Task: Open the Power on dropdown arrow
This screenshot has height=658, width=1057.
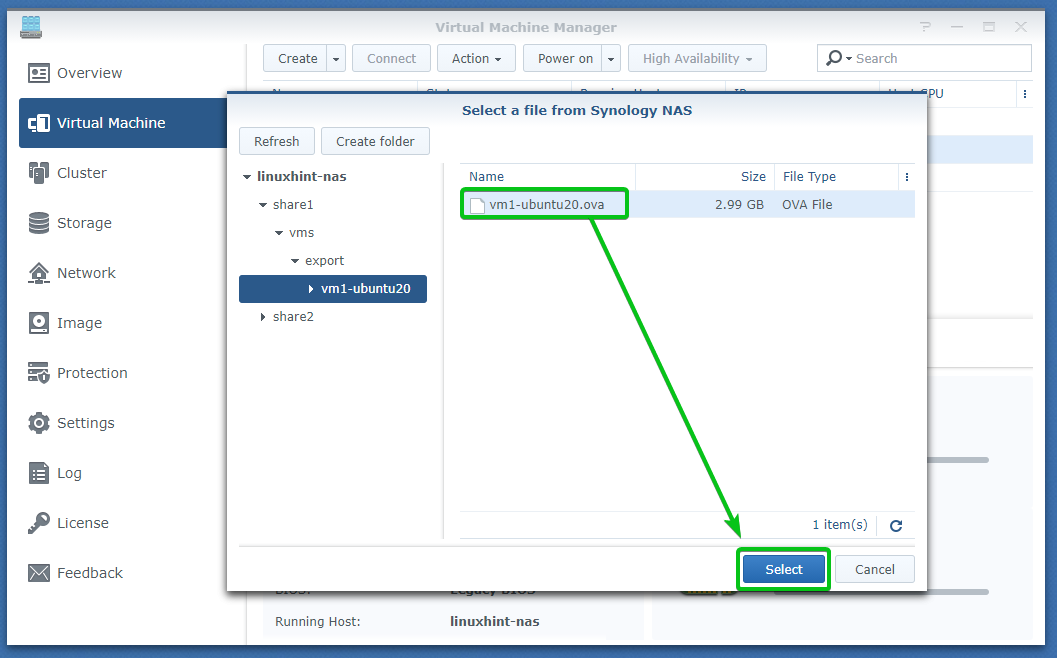Action: pos(611,59)
